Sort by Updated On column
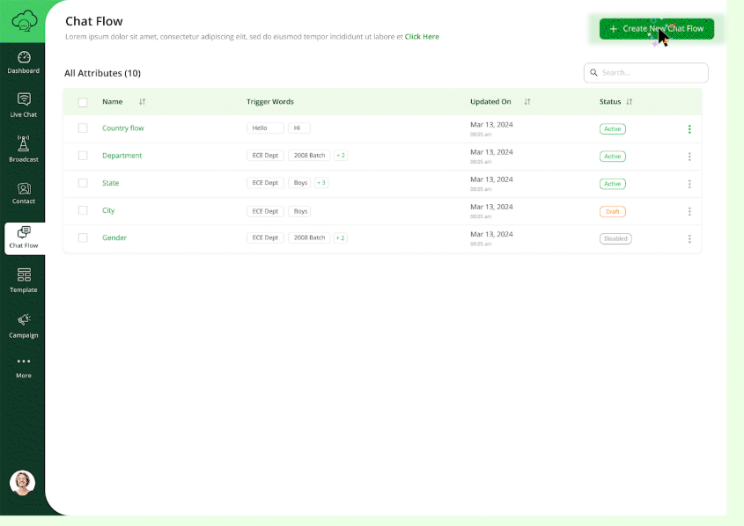Image resolution: width=744 pixels, height=526 pixels. [527, 102]
